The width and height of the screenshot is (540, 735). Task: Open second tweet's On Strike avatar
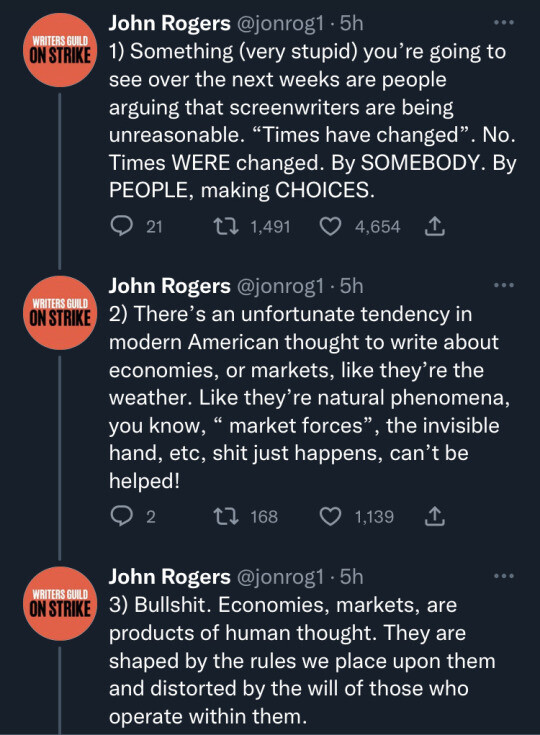[60, 313]
